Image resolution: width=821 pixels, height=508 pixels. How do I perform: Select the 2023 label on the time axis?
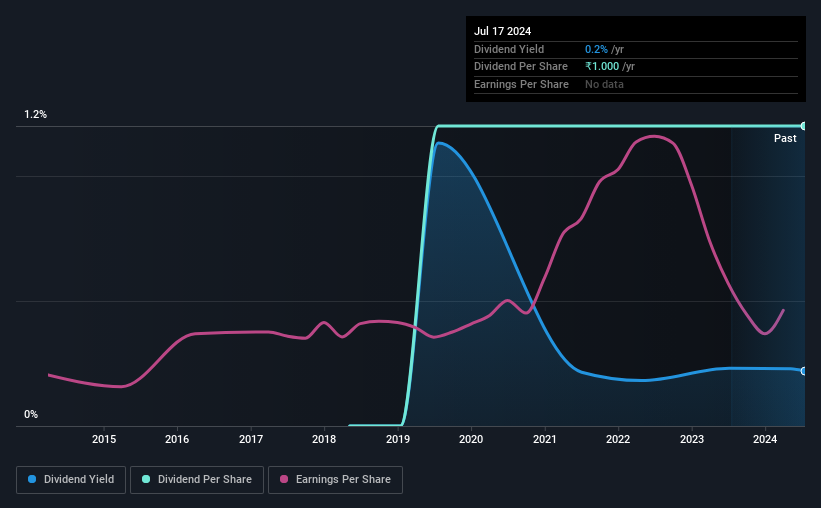tap(692, 439)
